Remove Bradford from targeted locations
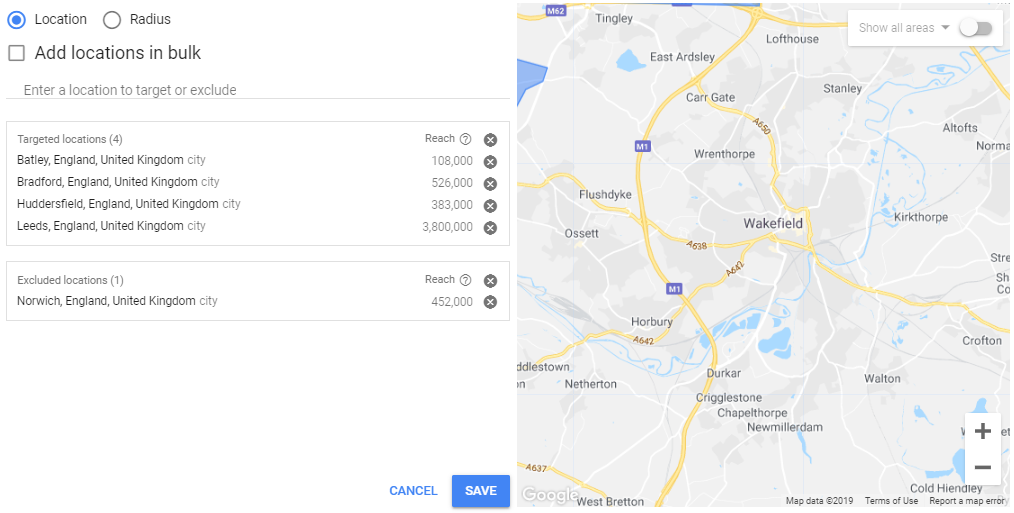Image resolution: width=1014 pixels, height=513 pixels. (490, 184)
